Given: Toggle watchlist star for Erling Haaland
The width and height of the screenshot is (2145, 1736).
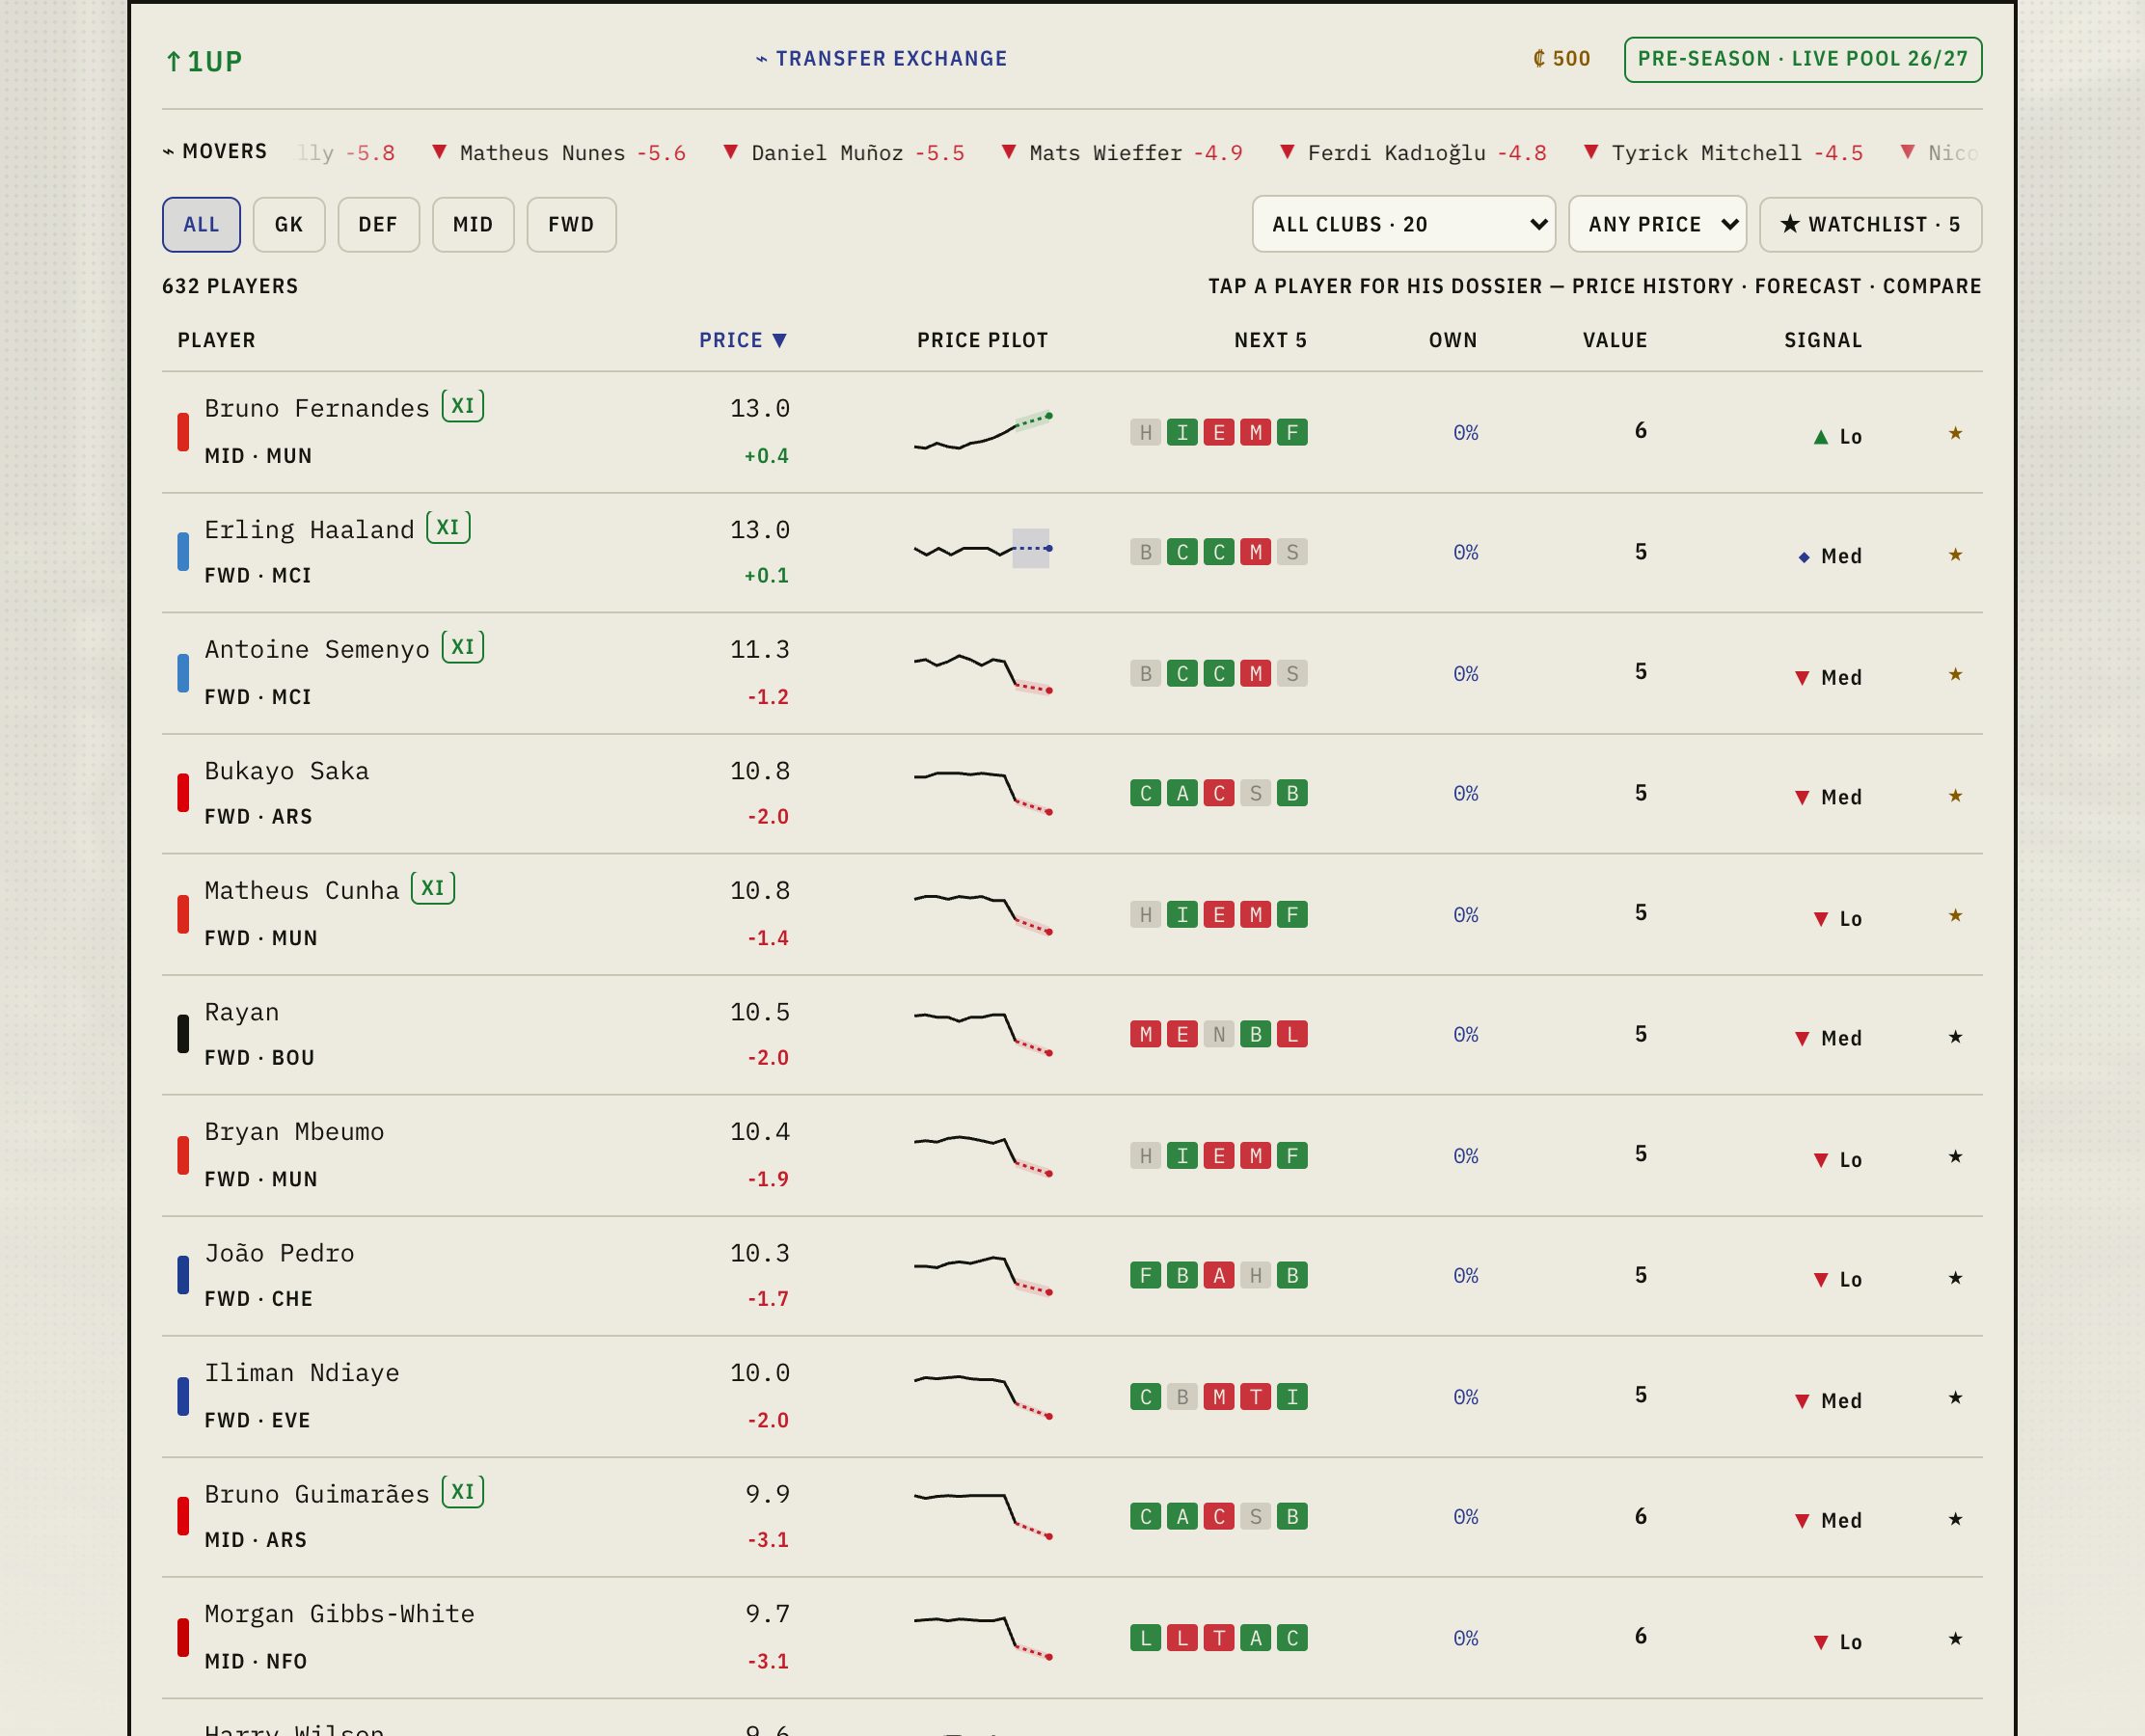Looking at the screenshot, I should [x=1955, y=554].
